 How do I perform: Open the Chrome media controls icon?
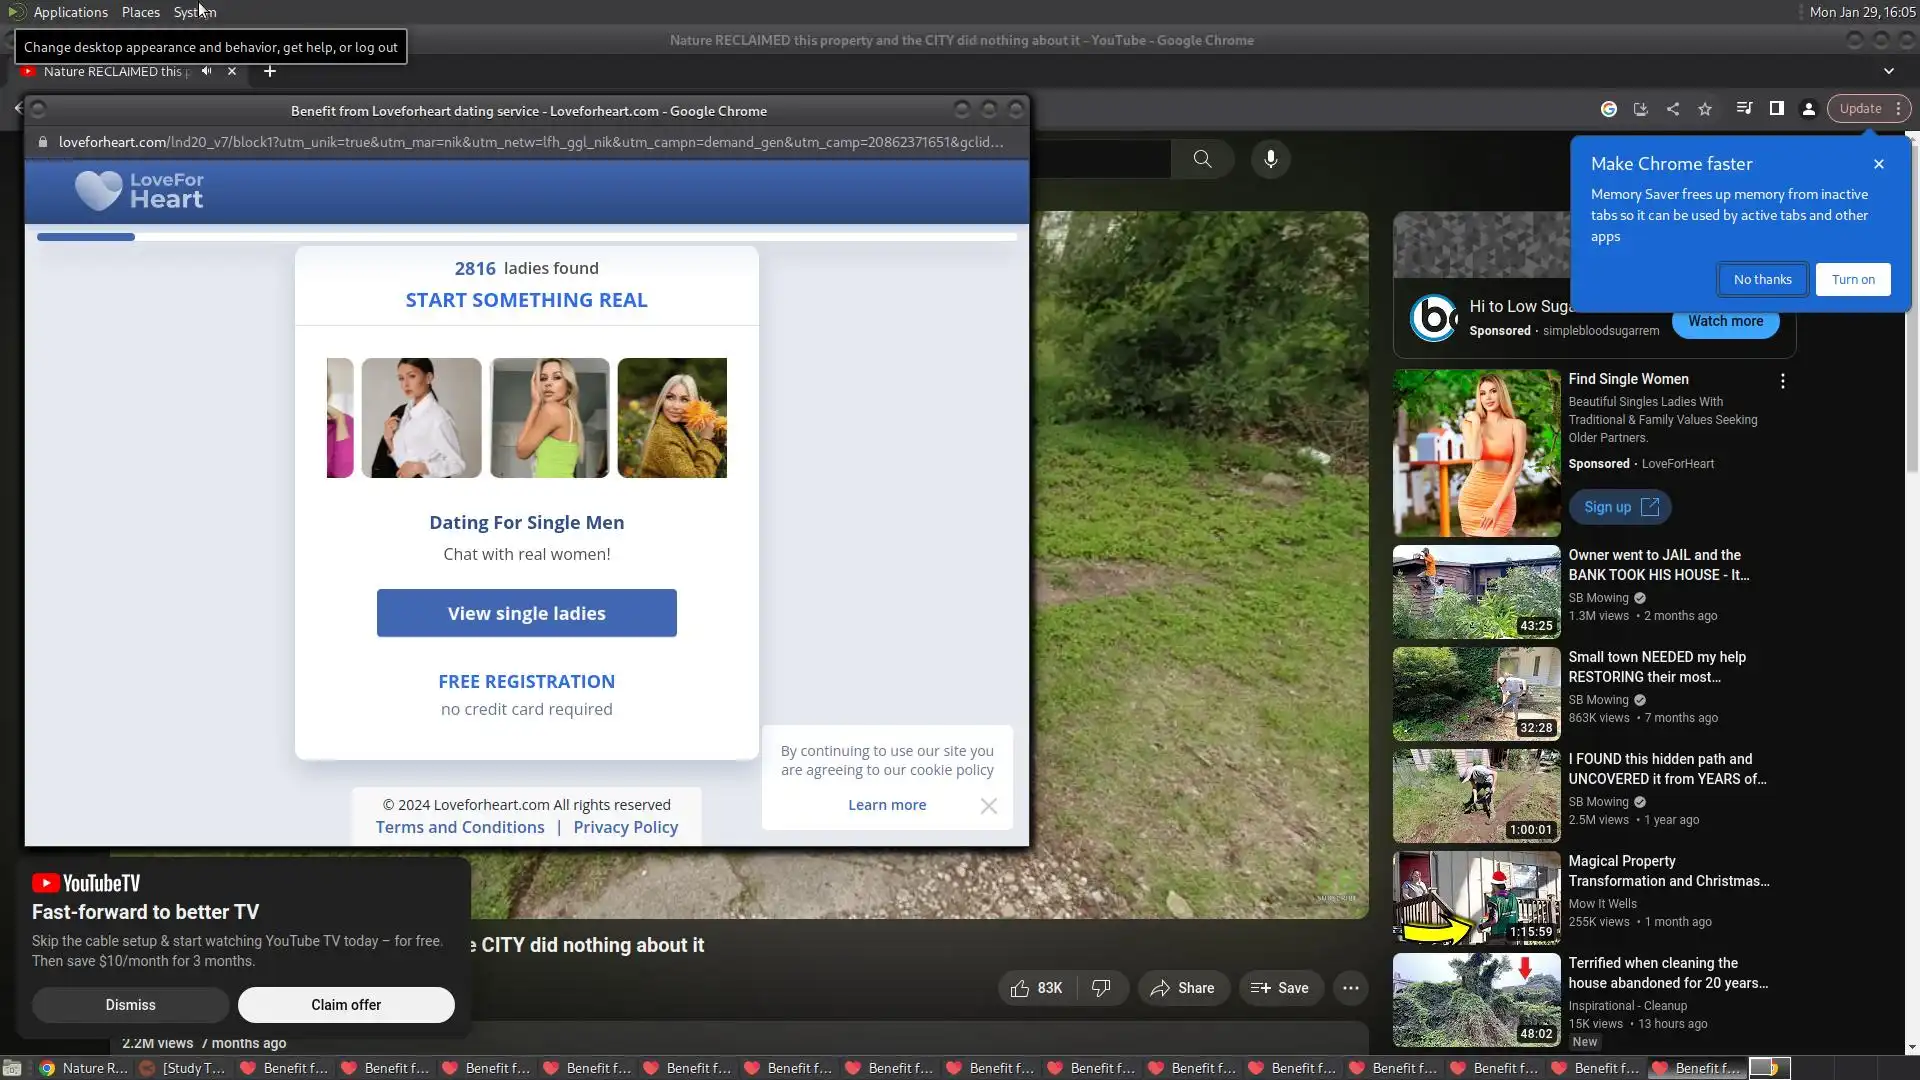[1744, 109]
